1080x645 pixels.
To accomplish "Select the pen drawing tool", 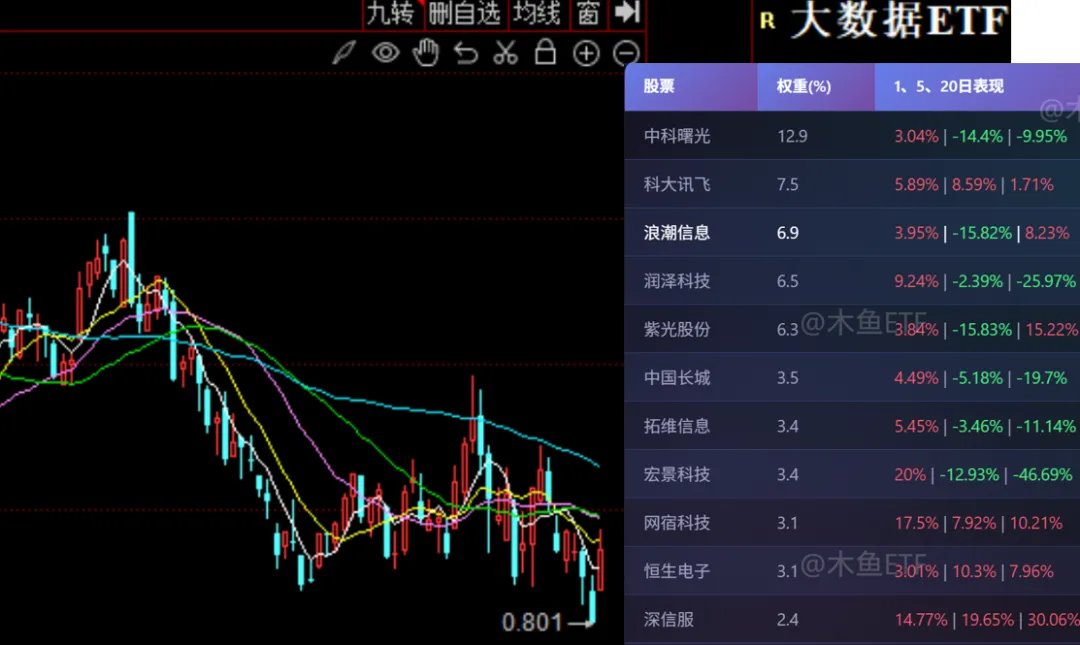I will tap(344, 53).
